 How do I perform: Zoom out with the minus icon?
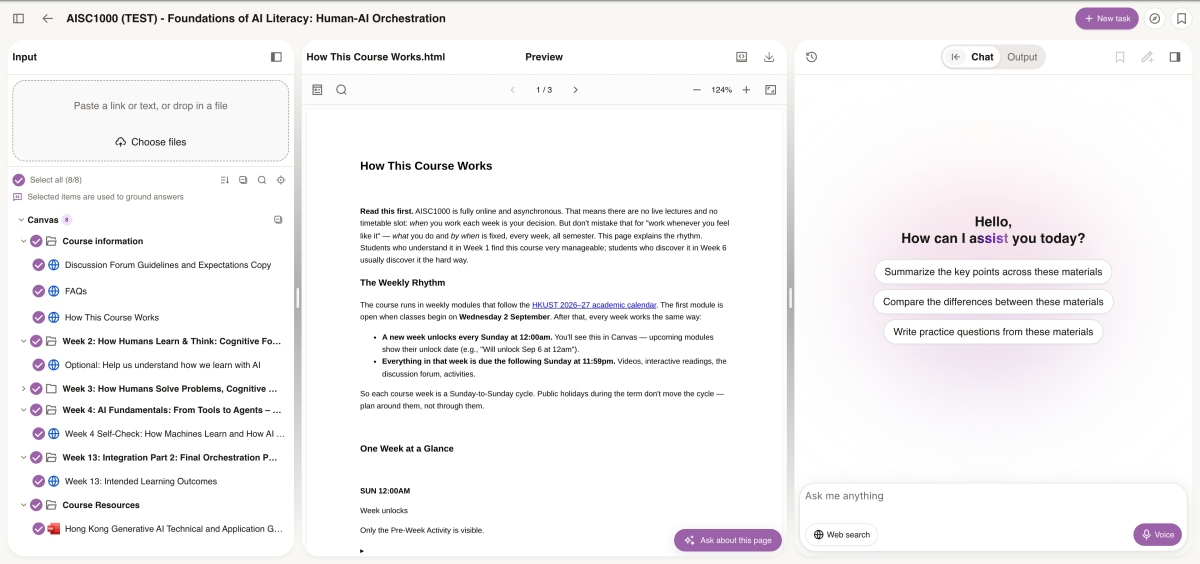[x=697, y=90]
